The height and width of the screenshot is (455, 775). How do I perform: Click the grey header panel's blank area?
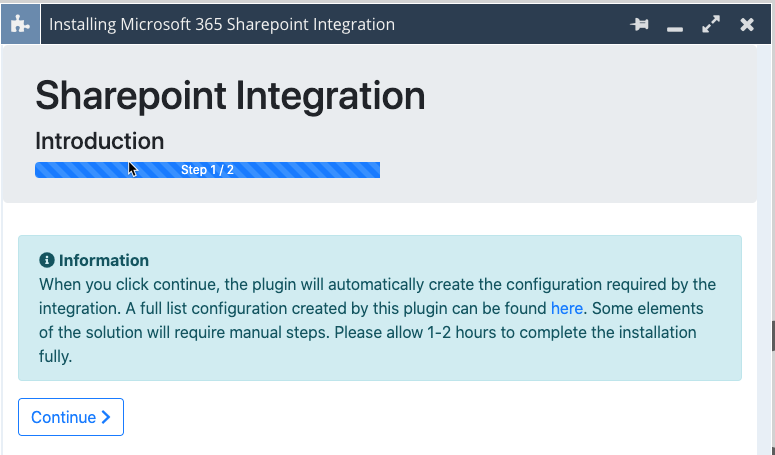pos(568,124)
